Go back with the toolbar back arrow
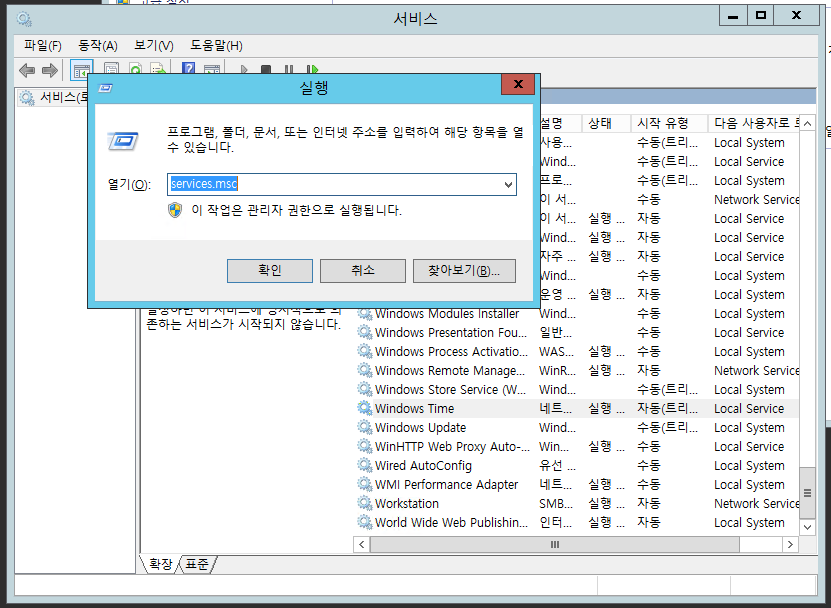Image resolution: width=831 pixels, height=608 pixels. pos(26,70)
